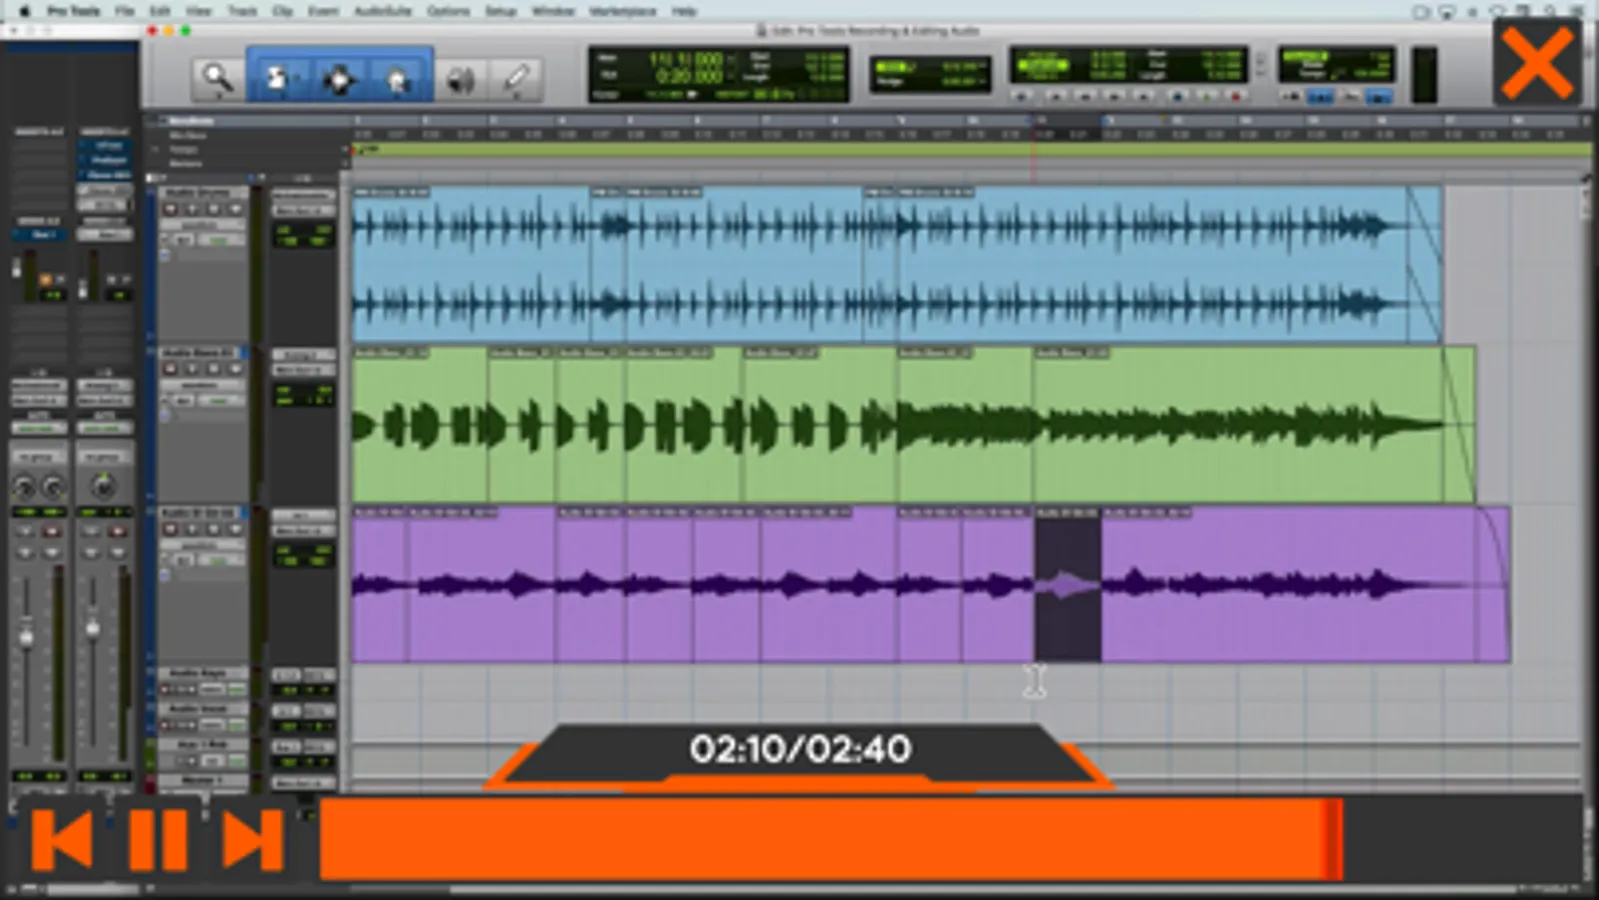The image size is (1599, 900).
Task: Mute the Audio Bass track
Action: (236, 369)
